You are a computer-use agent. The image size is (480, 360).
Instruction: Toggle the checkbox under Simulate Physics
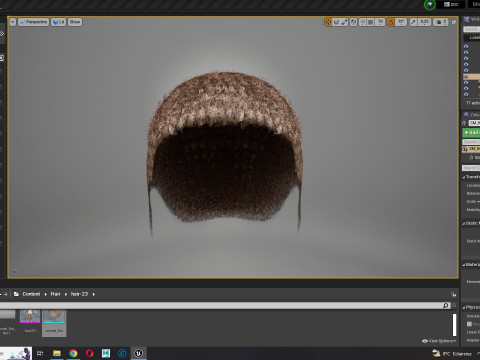pyautogui.click(x=469, y=324)
